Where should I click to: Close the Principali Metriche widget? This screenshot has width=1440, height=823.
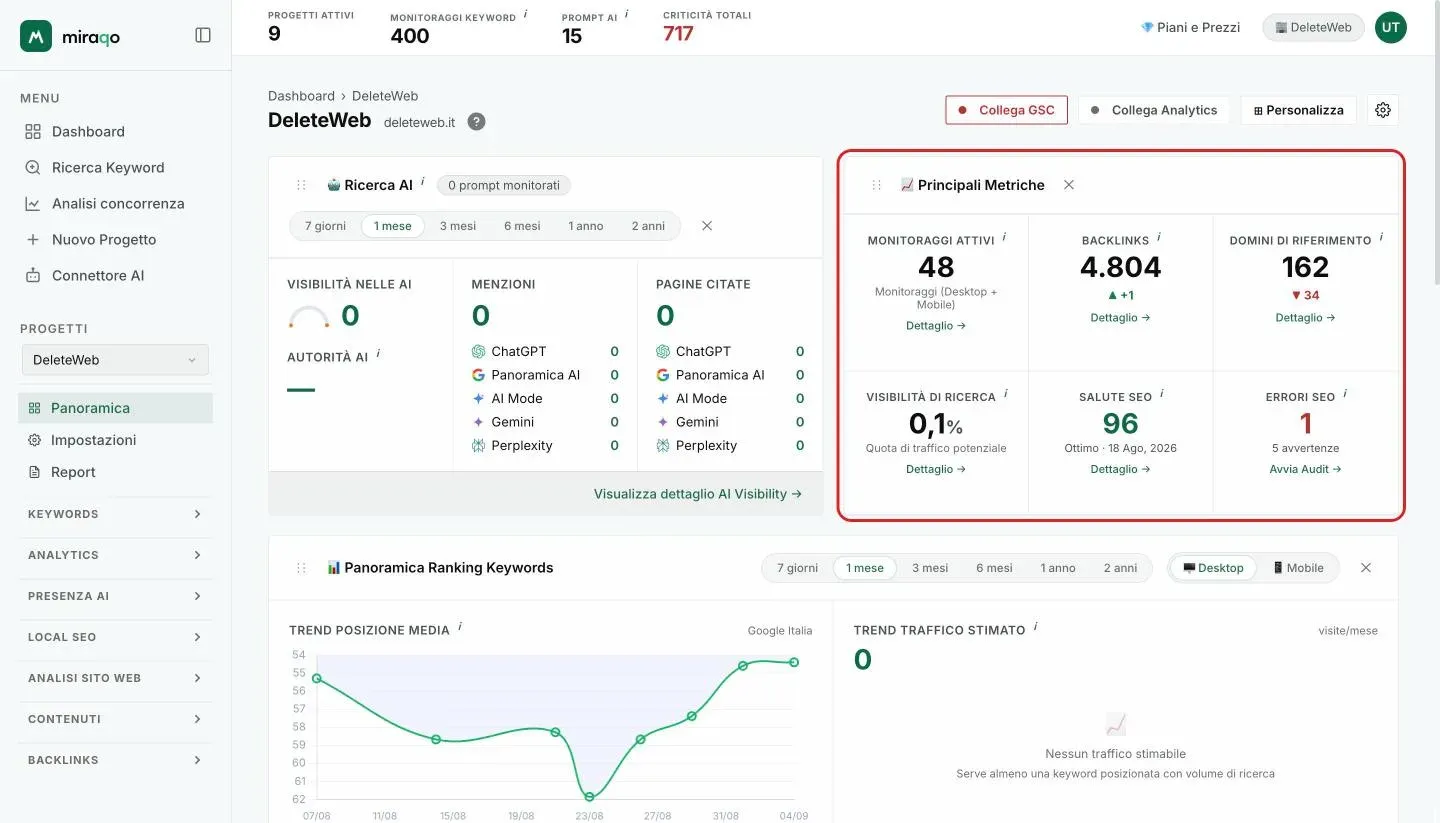(x=1069, y=185)
